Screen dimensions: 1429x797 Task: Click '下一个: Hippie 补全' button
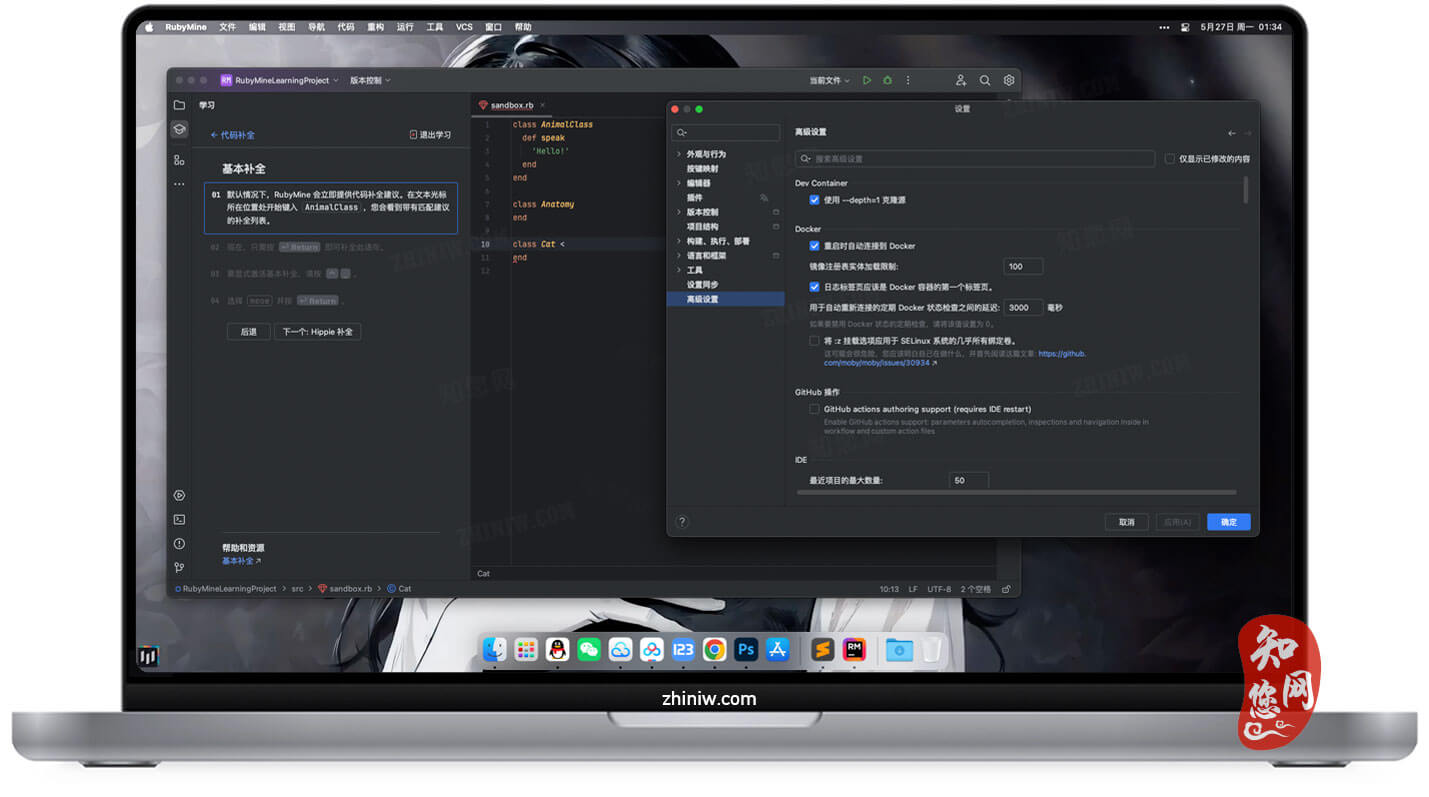317,331
